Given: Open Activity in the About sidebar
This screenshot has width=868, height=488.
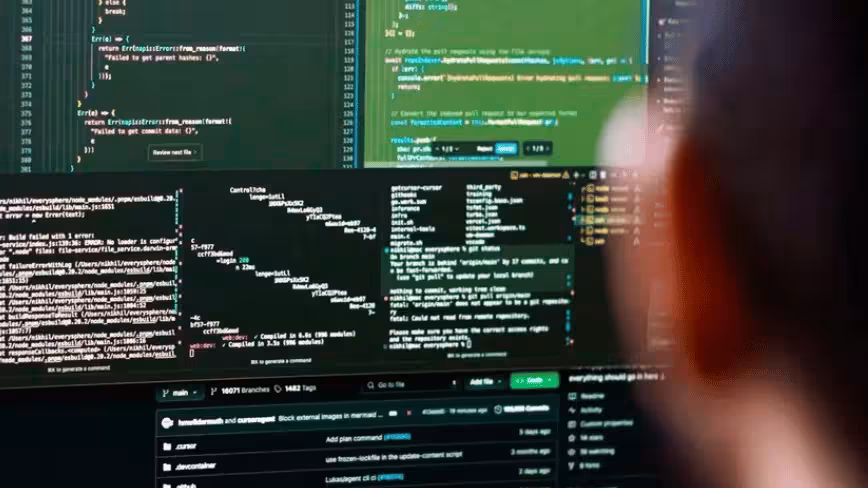Looking at the screenshot, I should click(591, 410).
